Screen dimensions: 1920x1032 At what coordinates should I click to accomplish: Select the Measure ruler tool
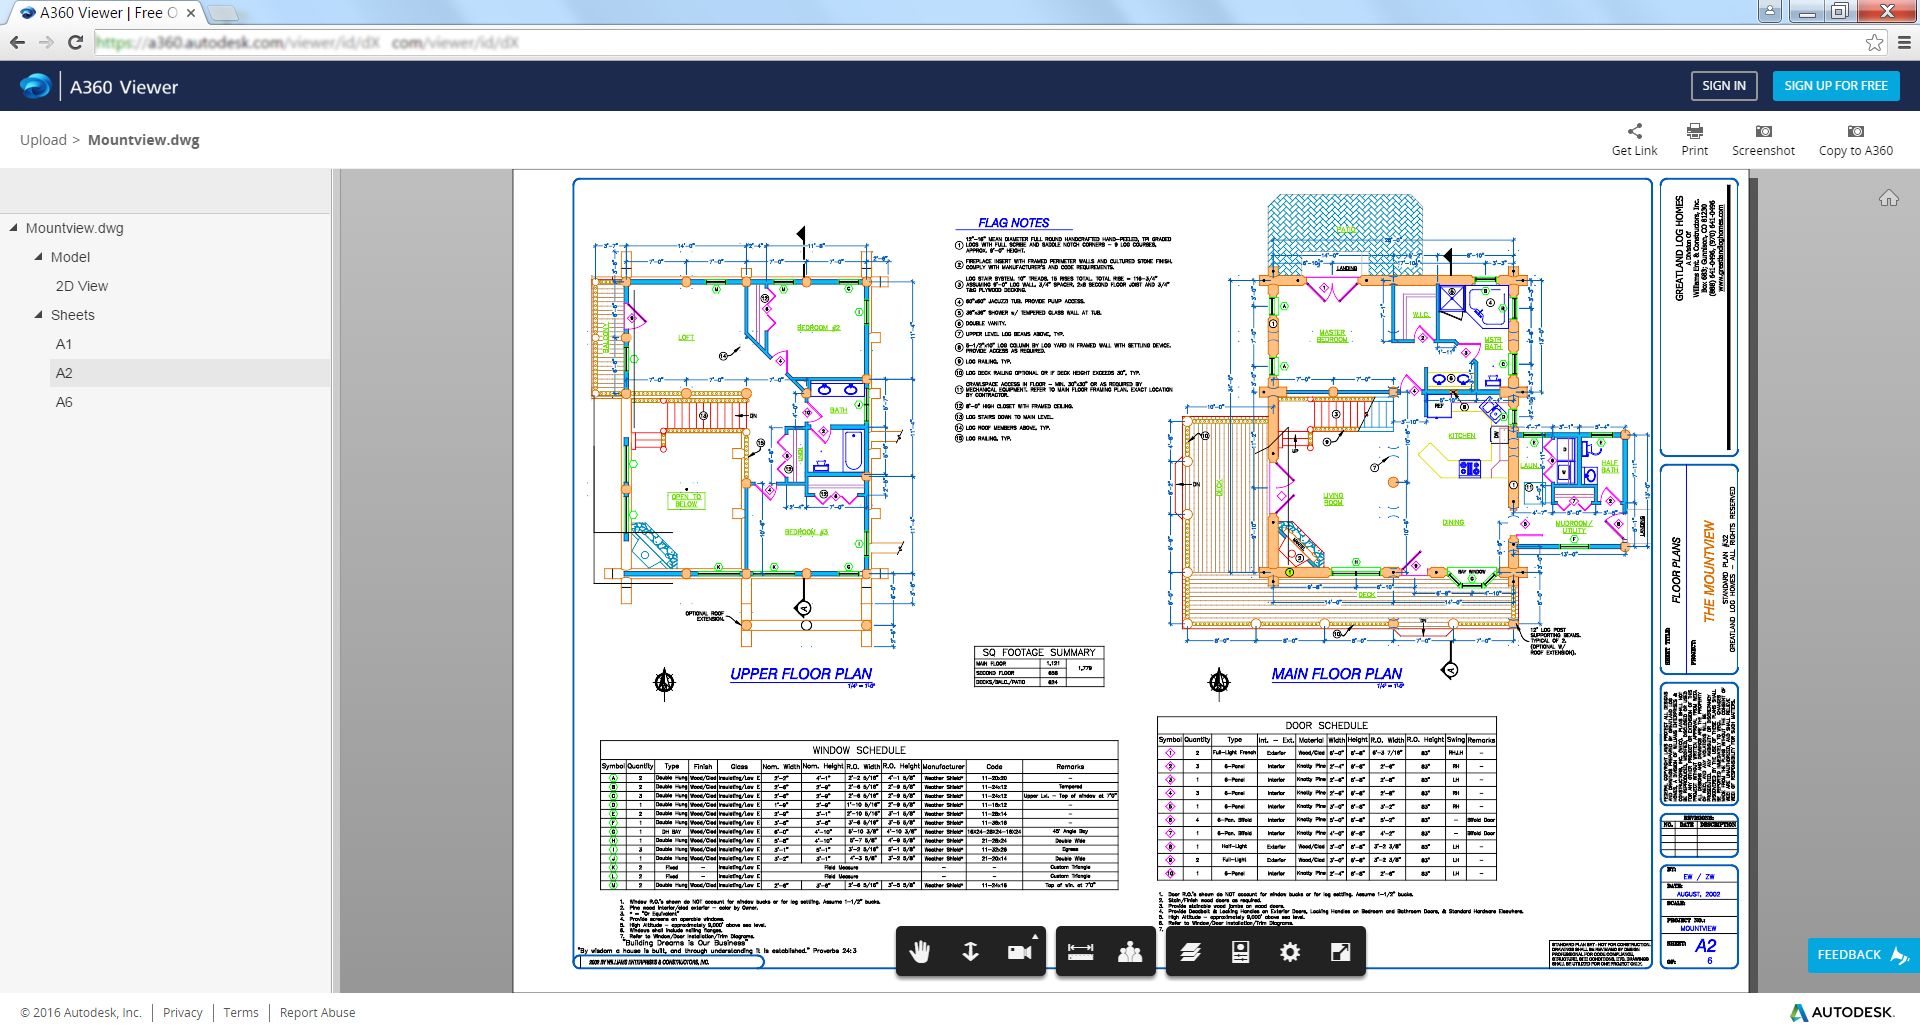(x=1080, y=952)
